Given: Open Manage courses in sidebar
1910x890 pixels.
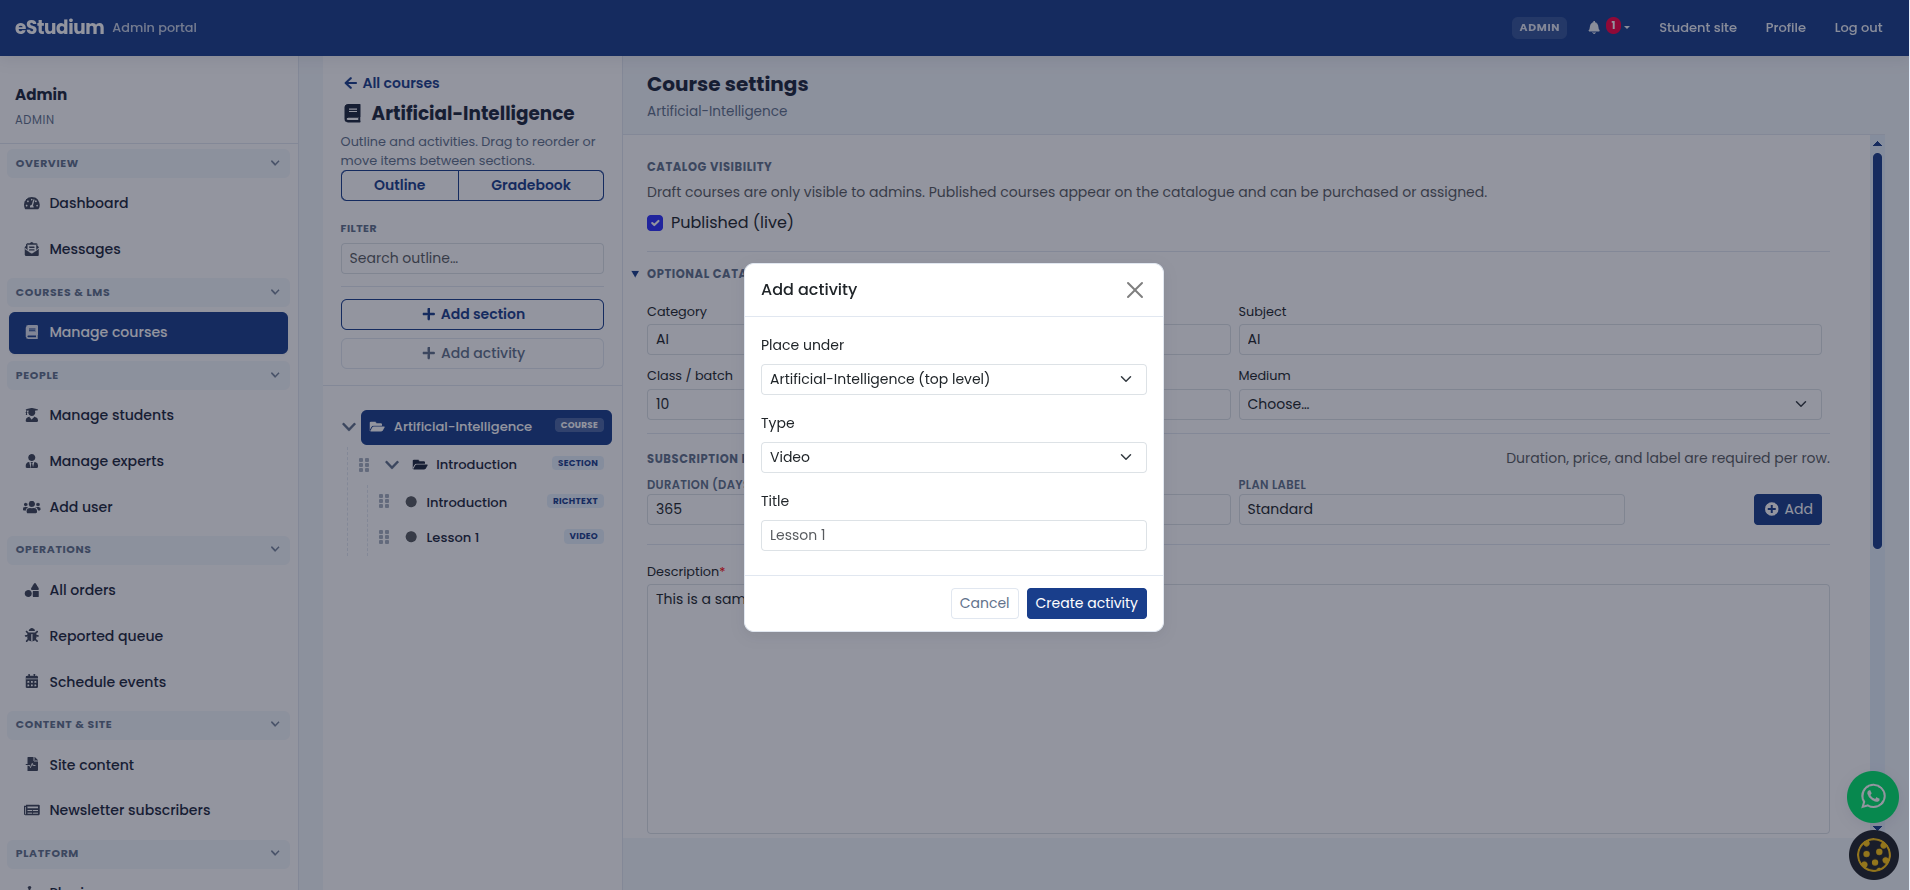Looking at the screenshot, I should (148, 333).
